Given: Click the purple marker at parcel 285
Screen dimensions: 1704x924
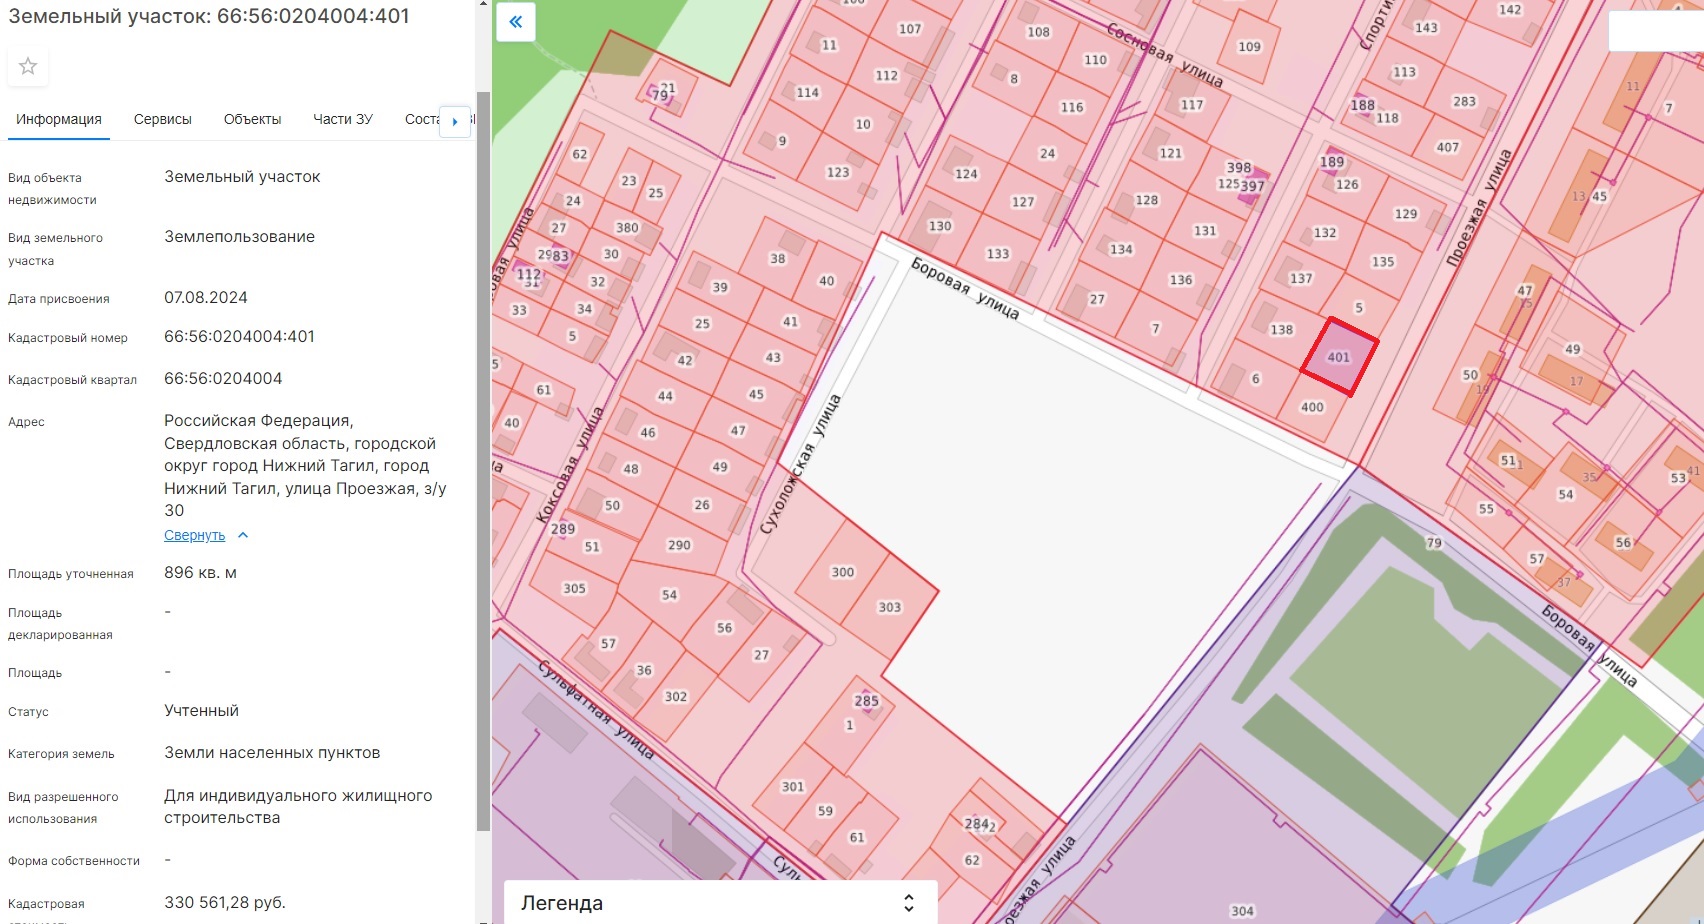Looking at the screenshot, I should [866, 701].
